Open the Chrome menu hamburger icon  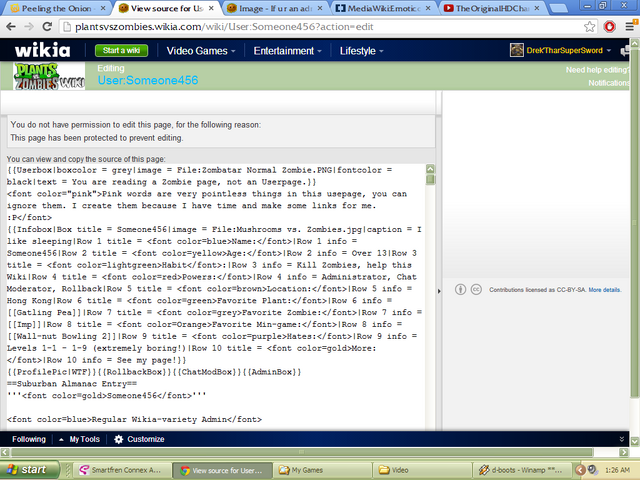click(631, 27)
